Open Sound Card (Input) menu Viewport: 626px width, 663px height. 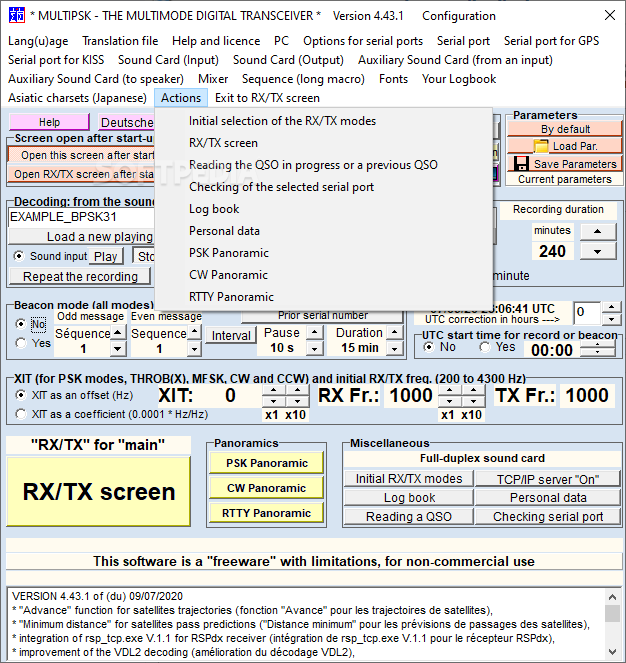[168, 60]
